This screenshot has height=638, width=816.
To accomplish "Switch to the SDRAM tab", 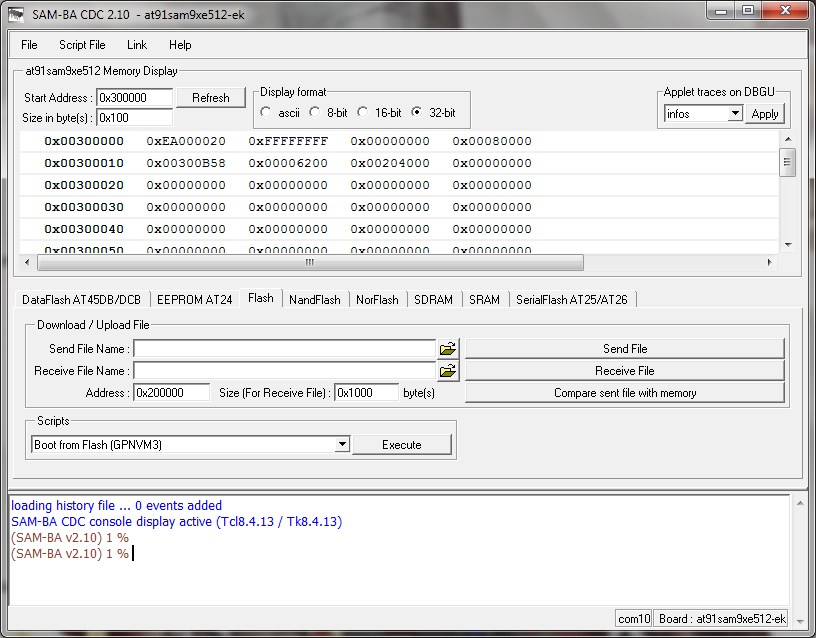I will pos(434,300).
